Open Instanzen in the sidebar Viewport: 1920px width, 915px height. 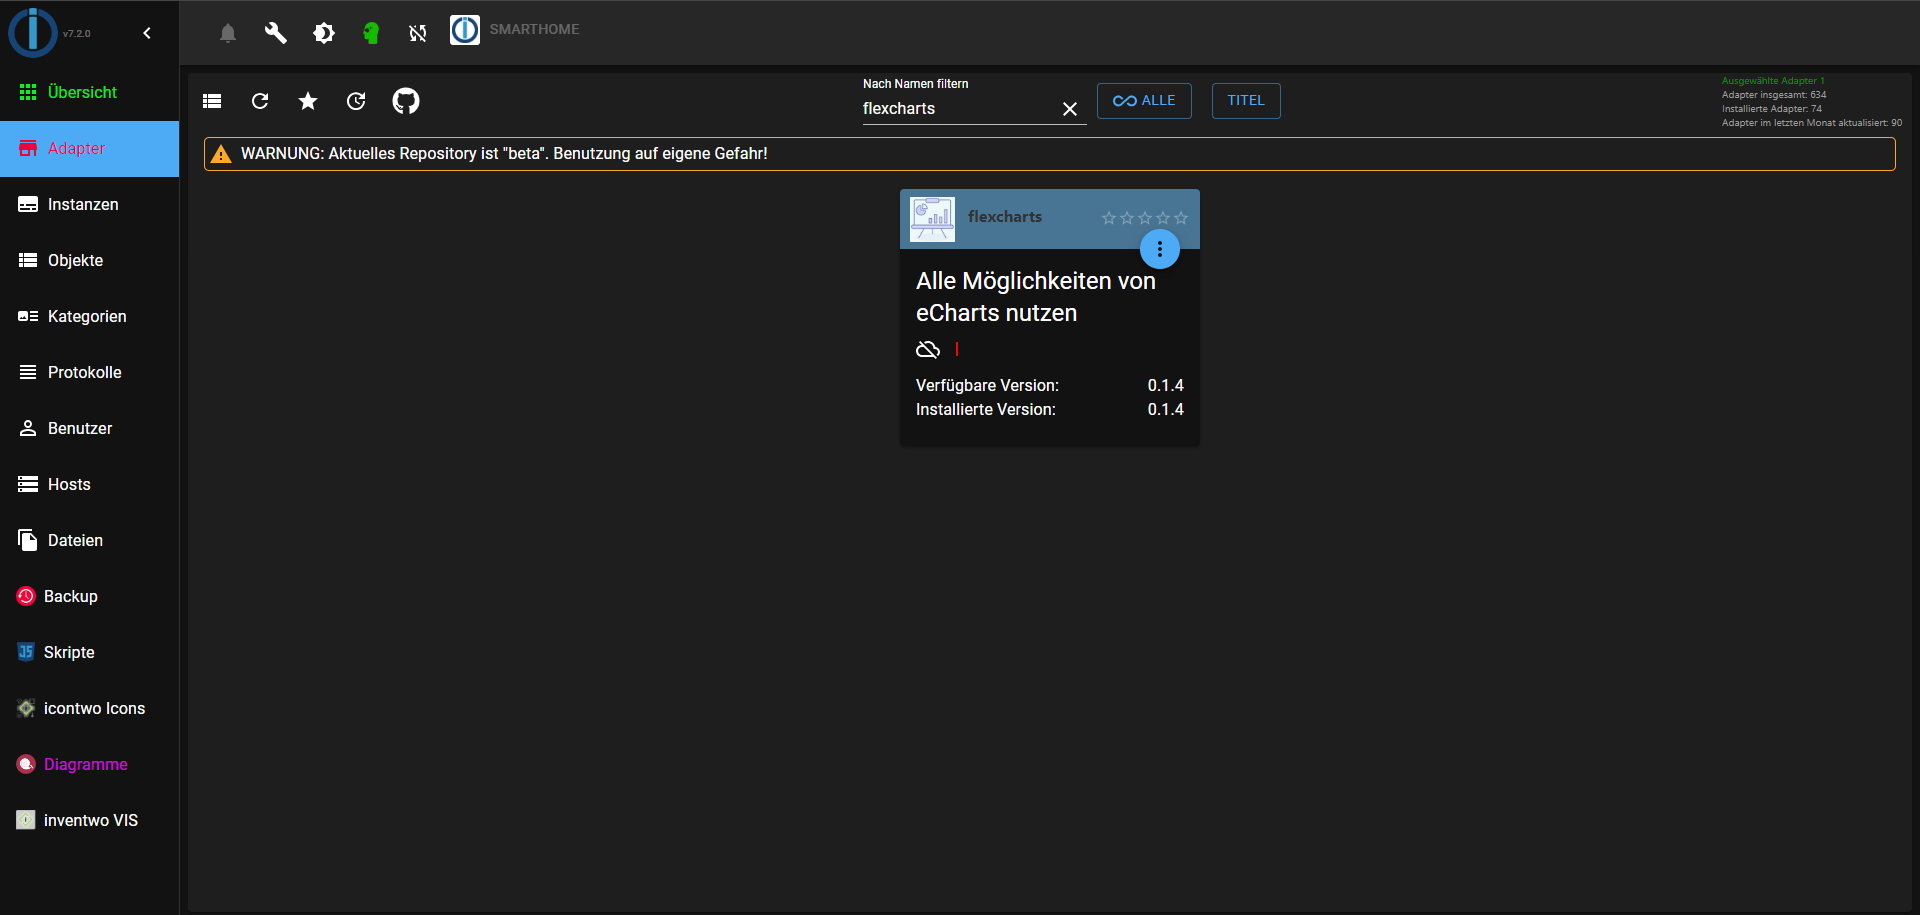[89, 204]
